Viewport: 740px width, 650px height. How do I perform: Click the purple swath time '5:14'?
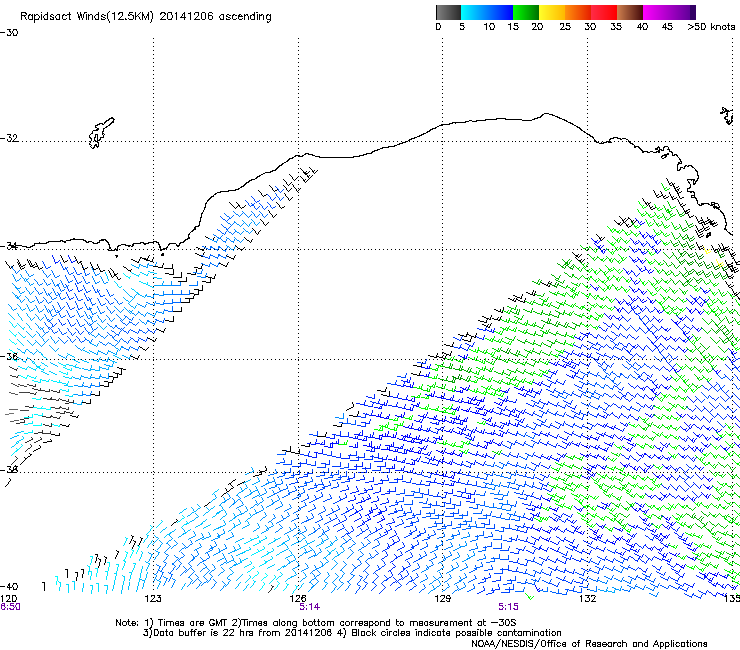tap(310, 607)
